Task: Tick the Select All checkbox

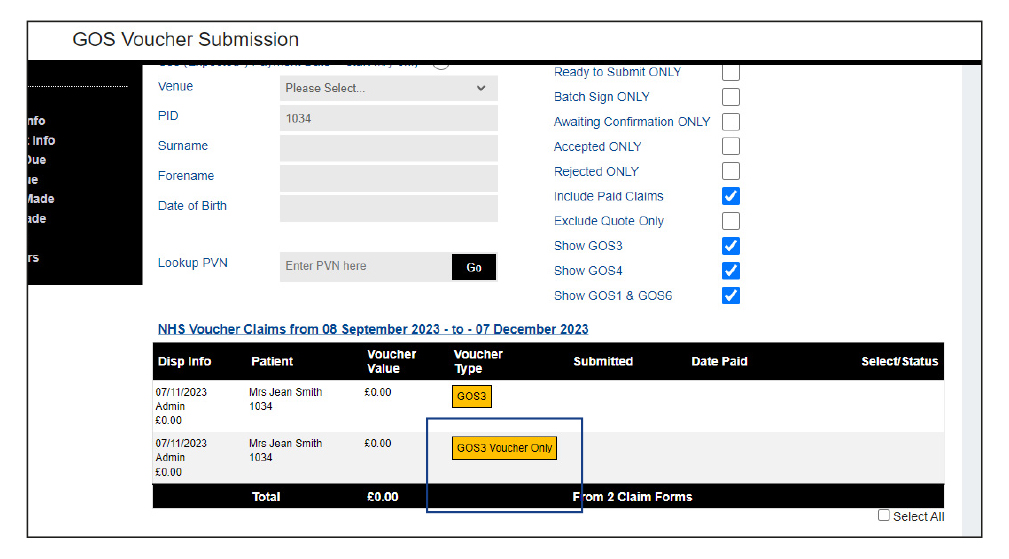Action: coord(883,516)
